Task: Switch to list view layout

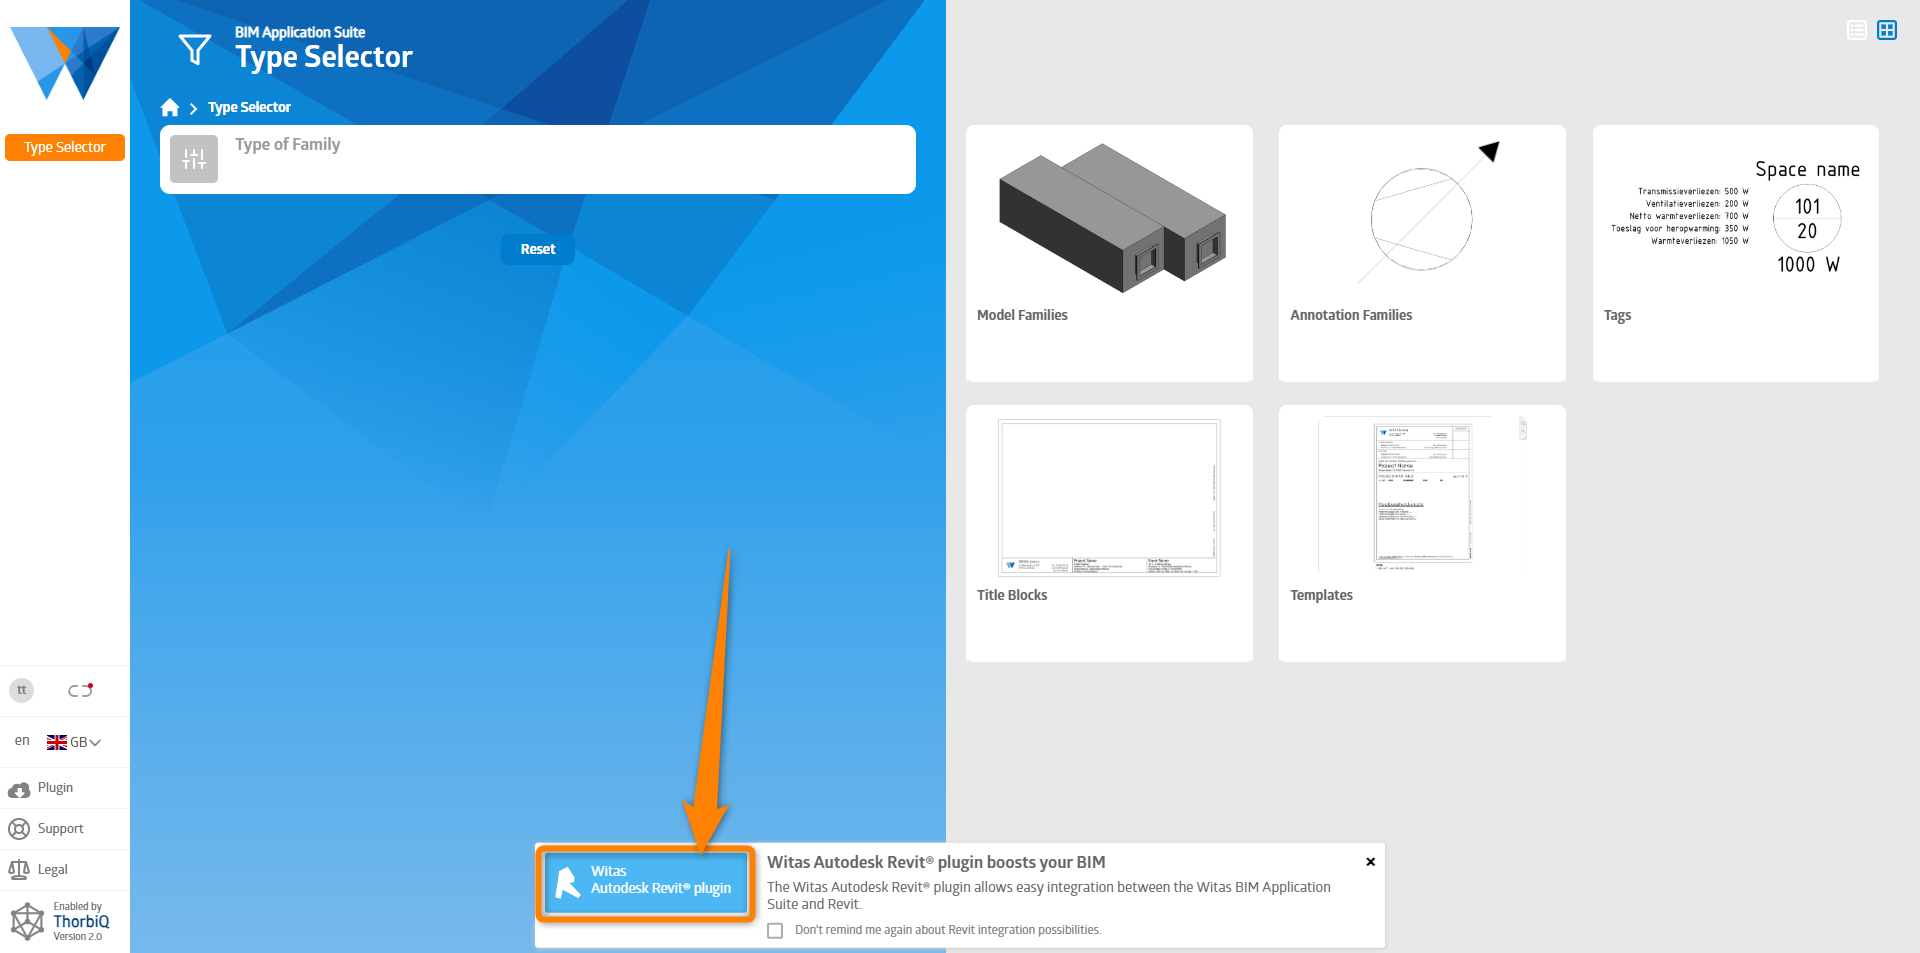Action: click(x=1857, y=30)
